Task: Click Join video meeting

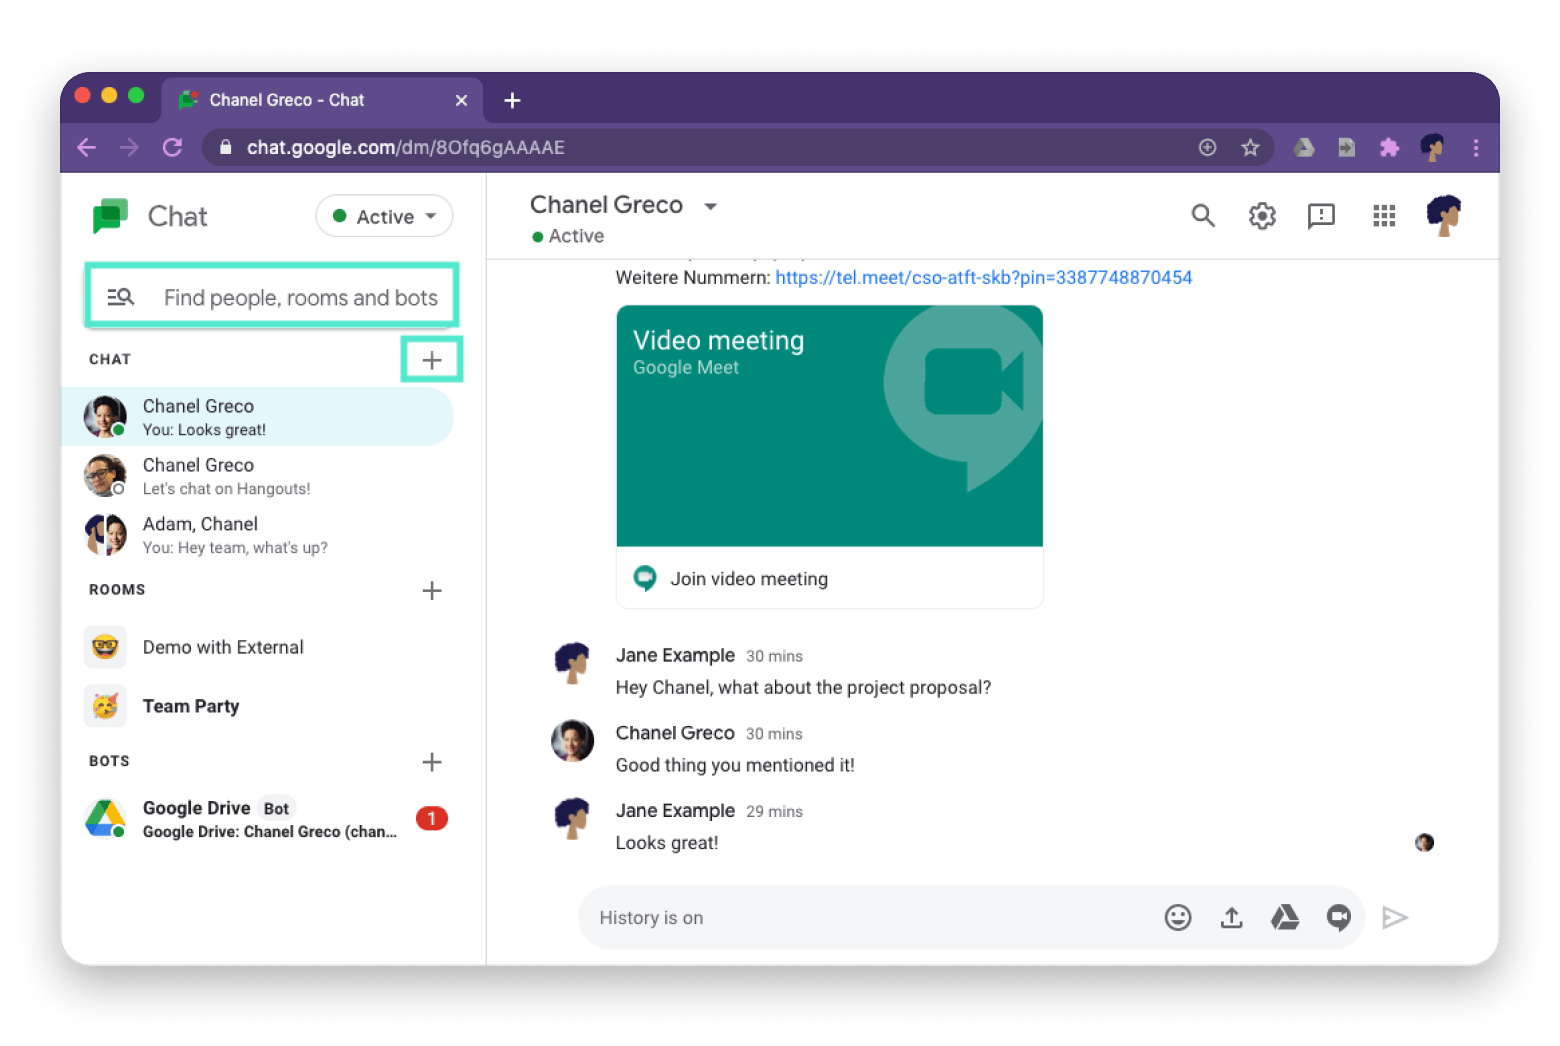Action: (x=749, y=579)
